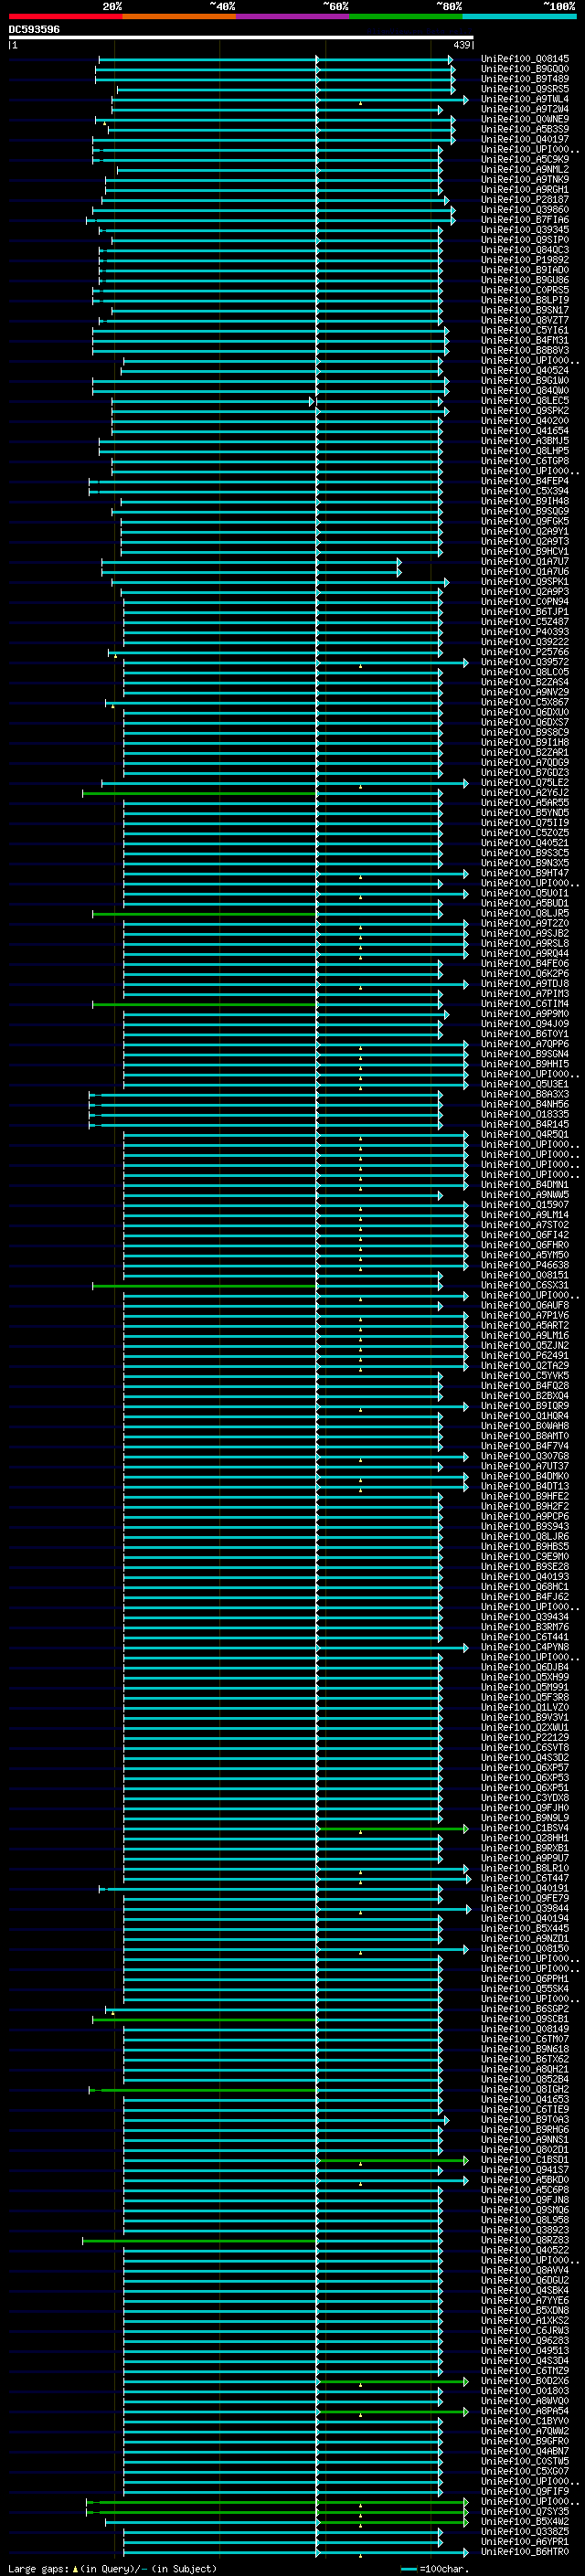The height and width of the screenshot is (2576, 585).
Task: Select hit UniRef100_Q40197
Action: click(525, 139)
